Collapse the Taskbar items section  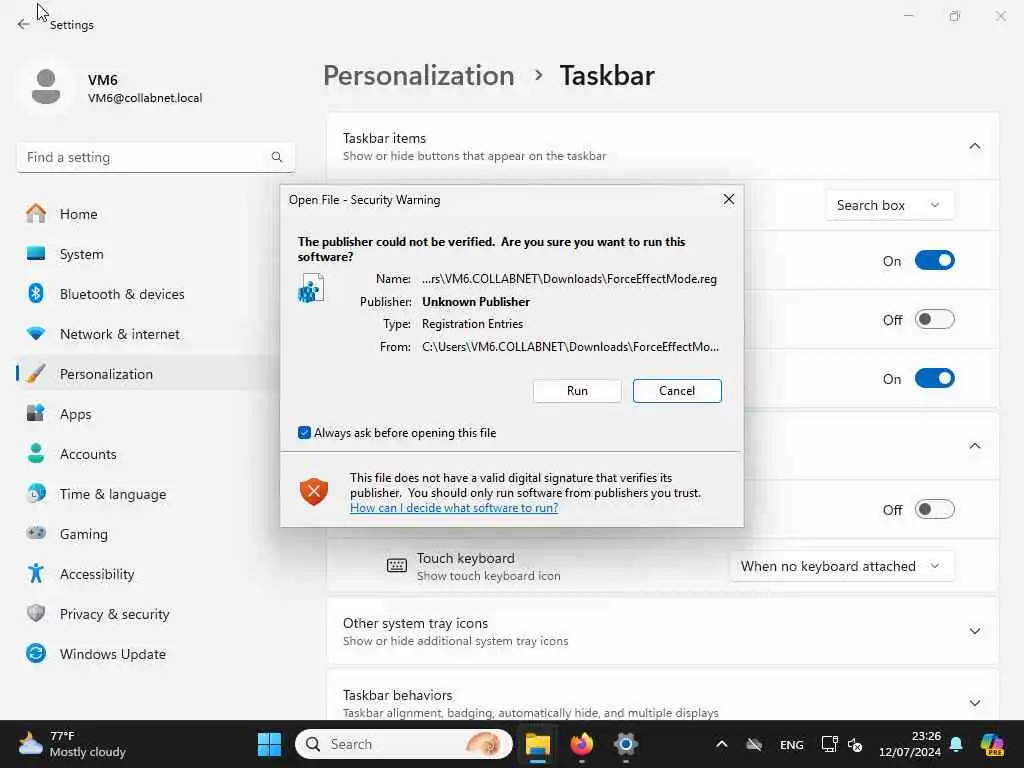[974, 146]
